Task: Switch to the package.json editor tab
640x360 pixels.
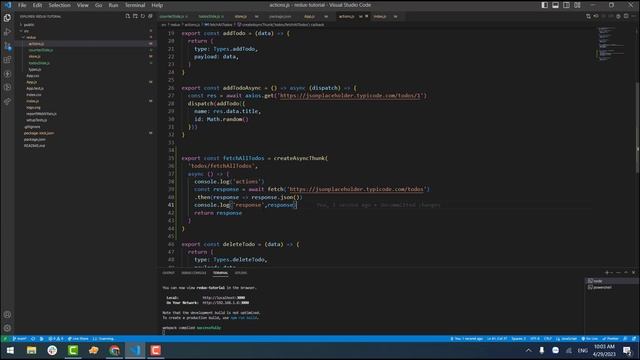Action: 280,17
